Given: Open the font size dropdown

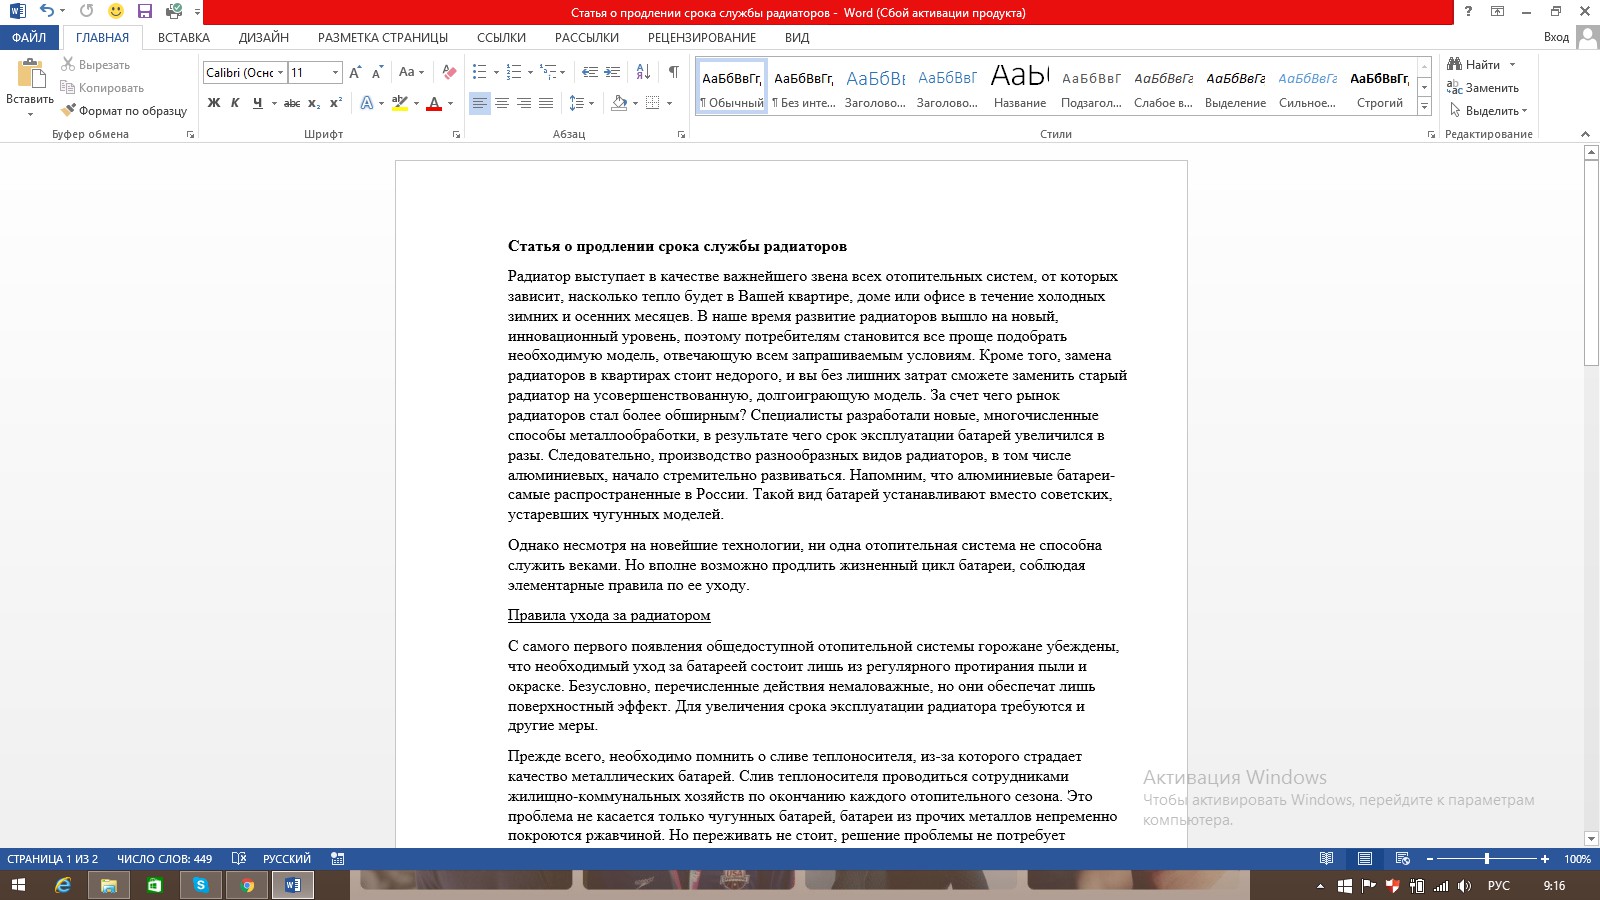Looking at the screenshot, I should tap(335, 72).
